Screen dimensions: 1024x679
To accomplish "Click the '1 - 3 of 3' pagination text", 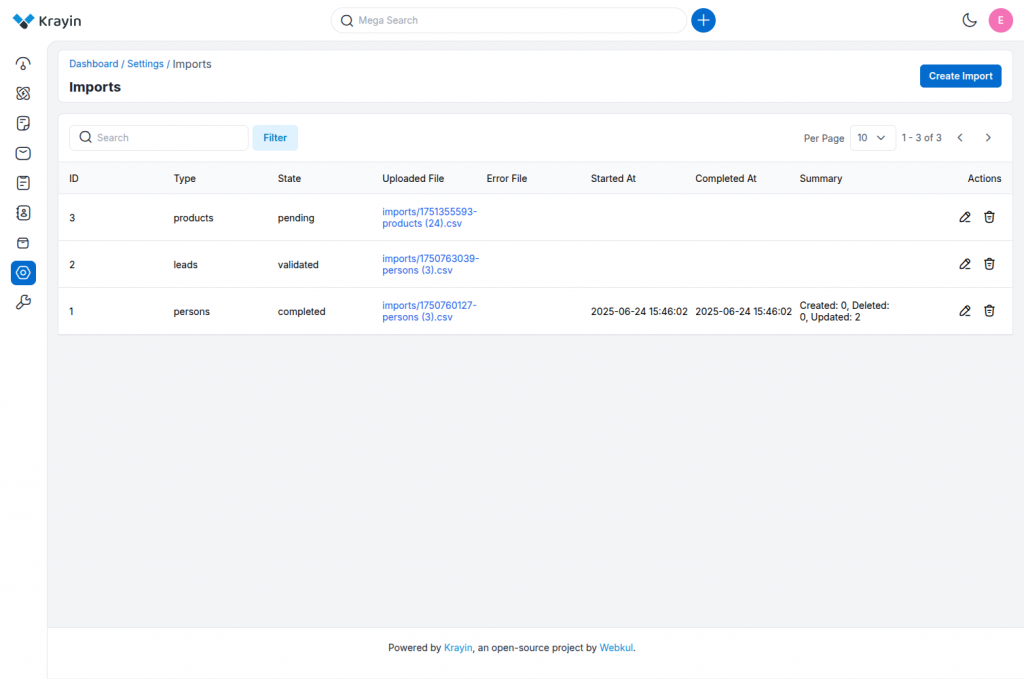I will click(x=921, y=138).
